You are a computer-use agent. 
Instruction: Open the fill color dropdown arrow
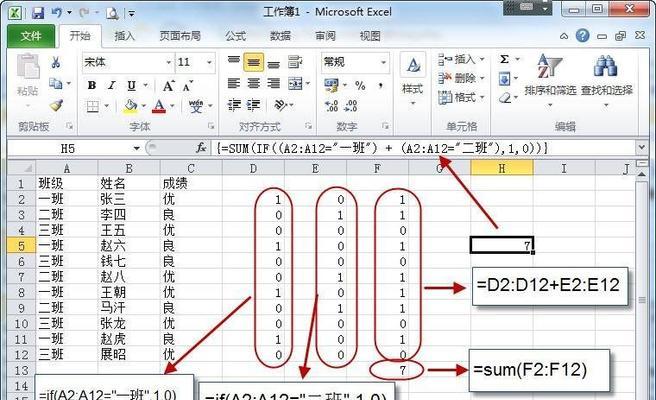pyautogui.click(x=144, y=106)
